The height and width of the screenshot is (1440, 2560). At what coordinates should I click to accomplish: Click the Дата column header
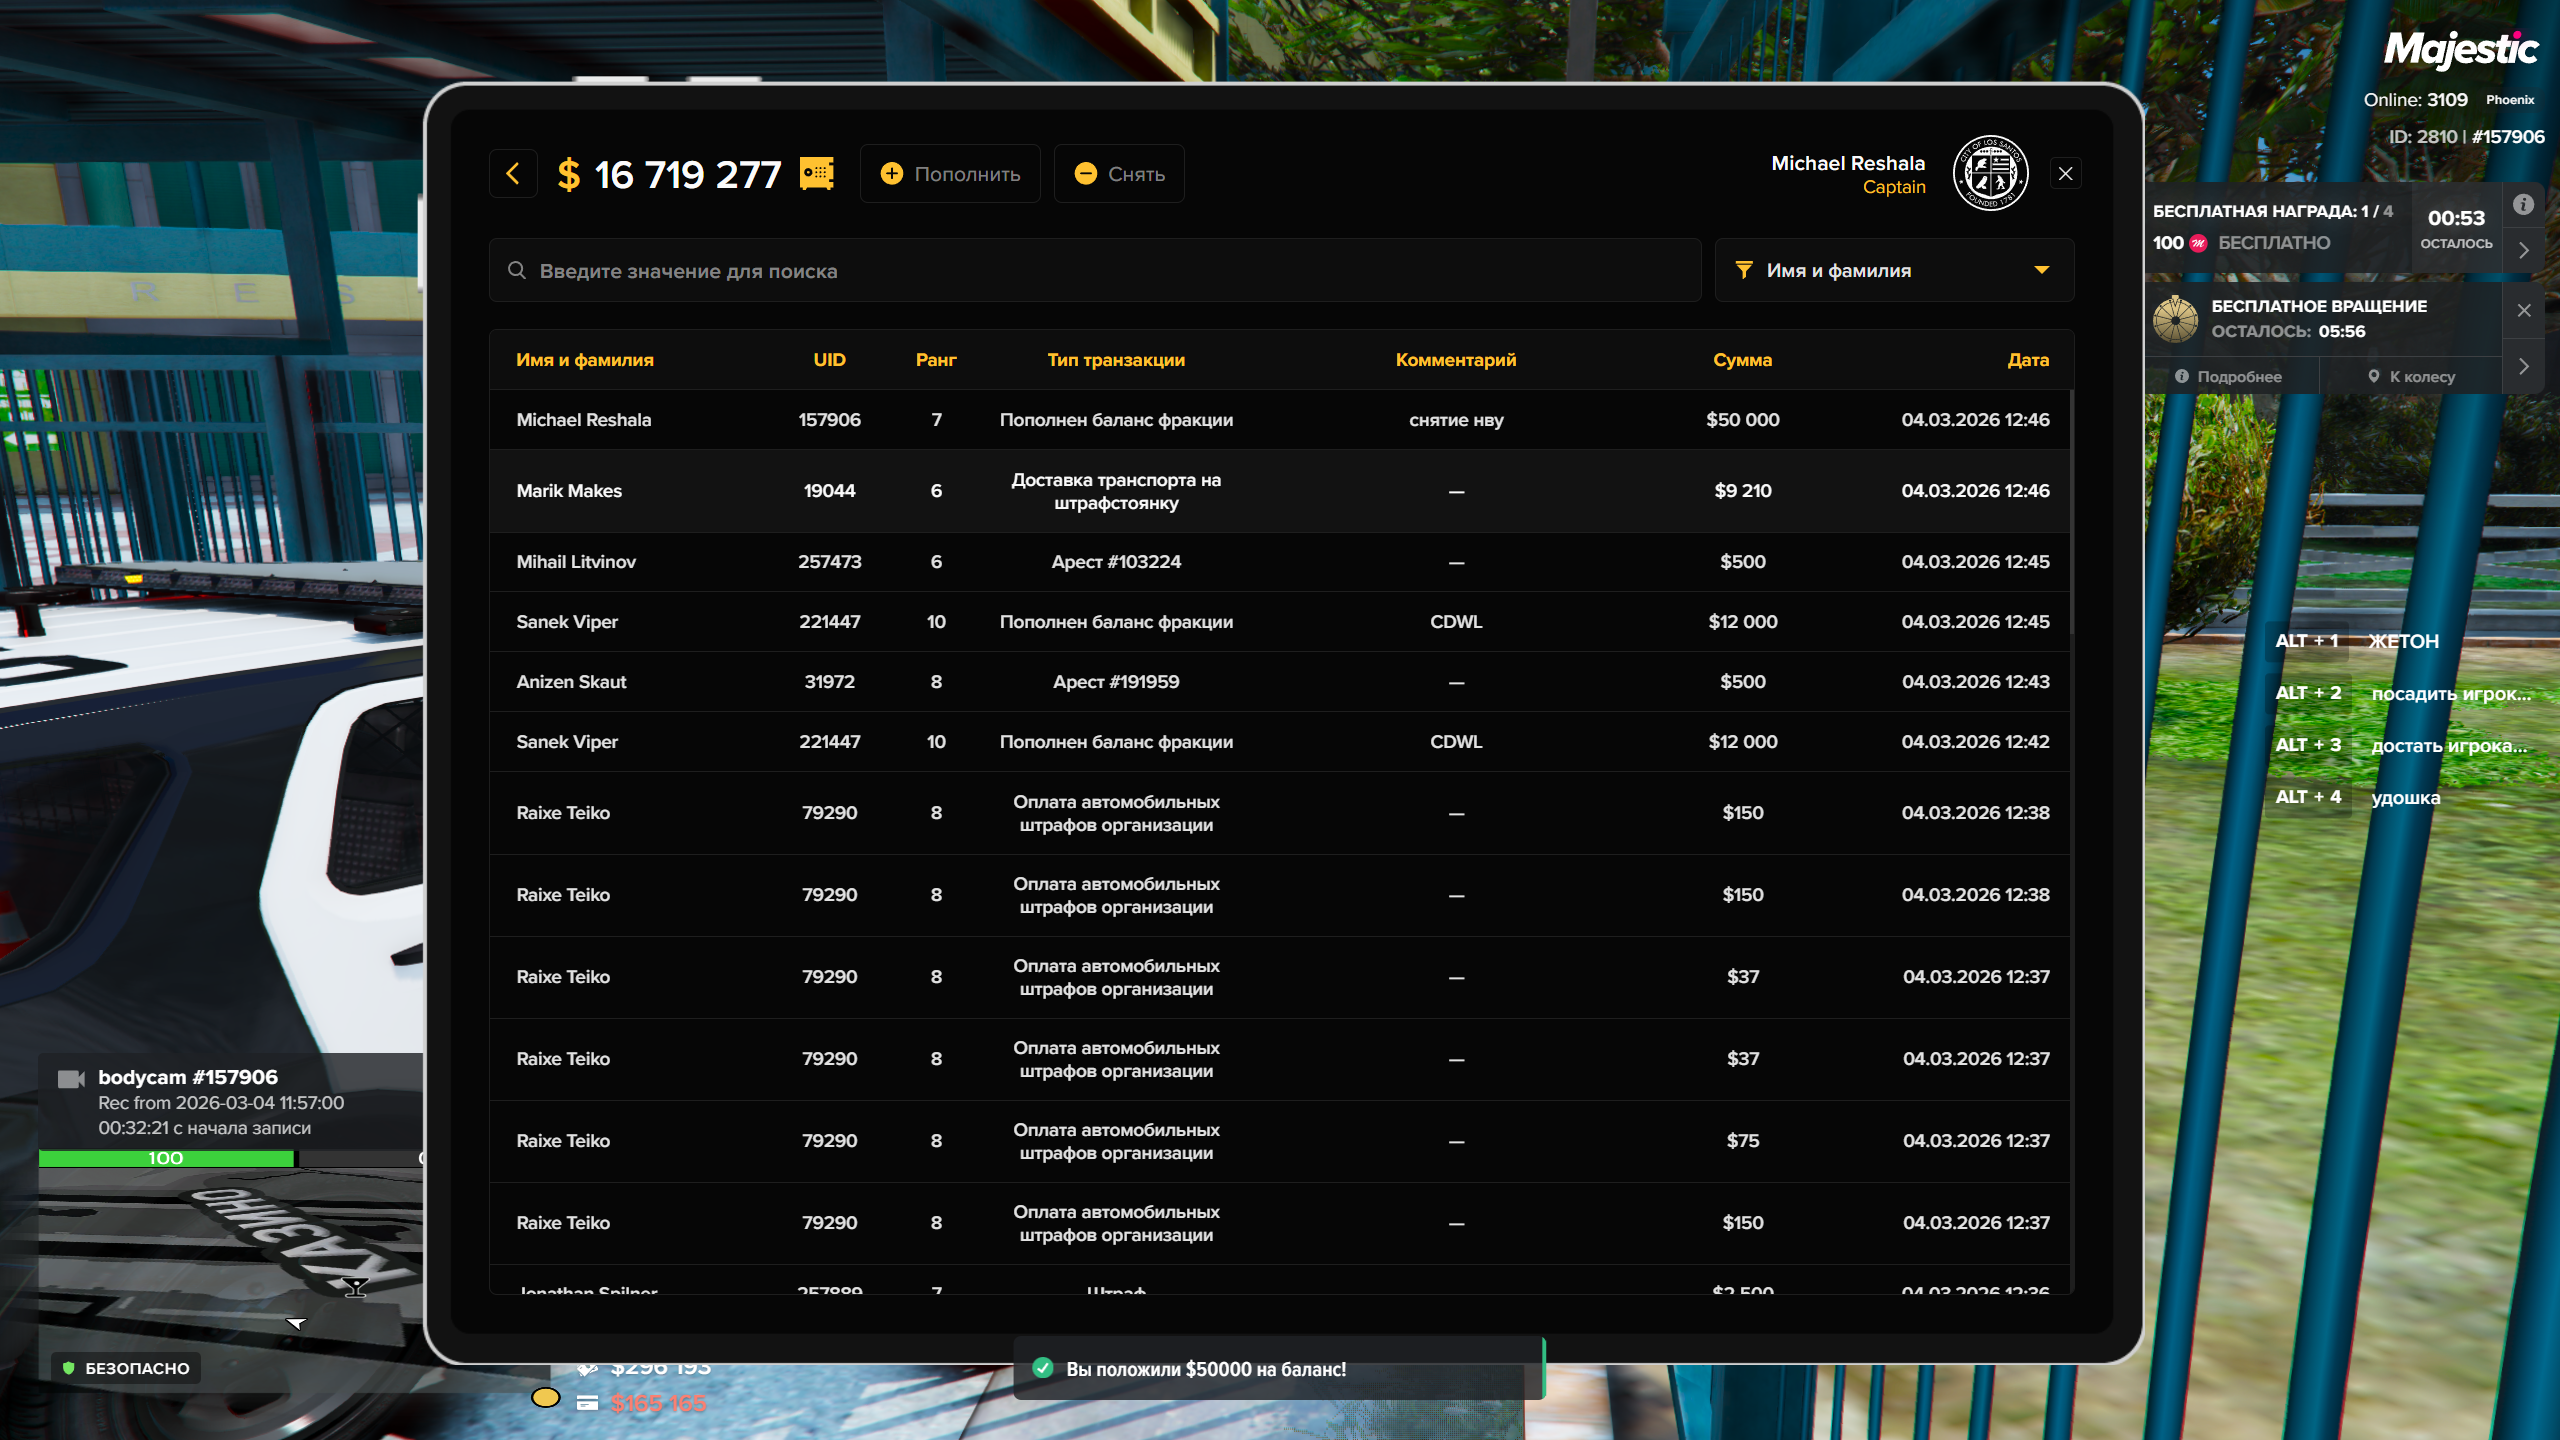pos(2027,360)
